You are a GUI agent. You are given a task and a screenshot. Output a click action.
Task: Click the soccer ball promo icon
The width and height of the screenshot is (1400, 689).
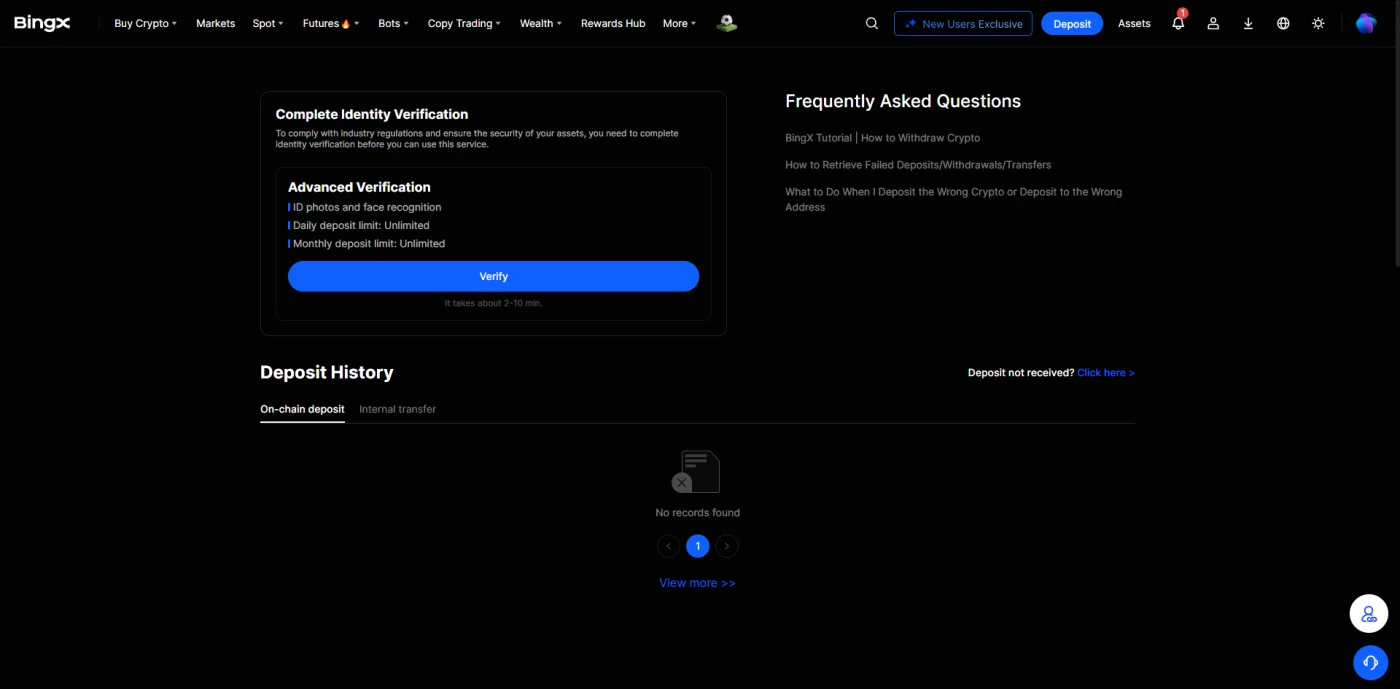tap(727, 23)
